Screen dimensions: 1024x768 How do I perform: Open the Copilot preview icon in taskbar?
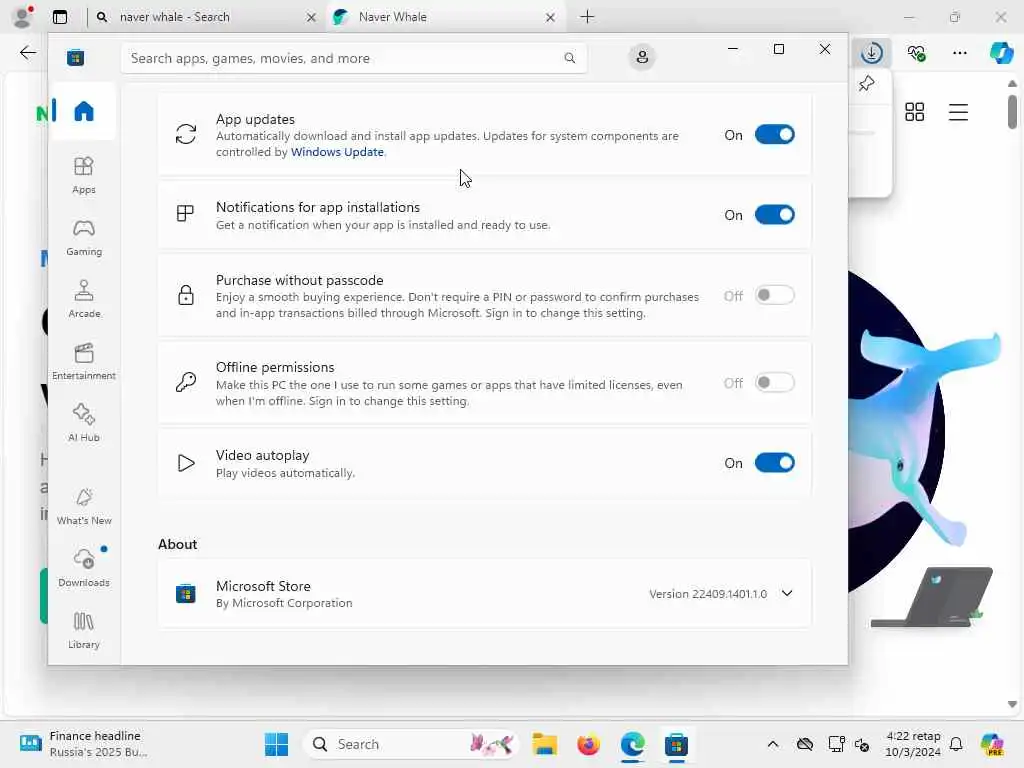[991, 744]
